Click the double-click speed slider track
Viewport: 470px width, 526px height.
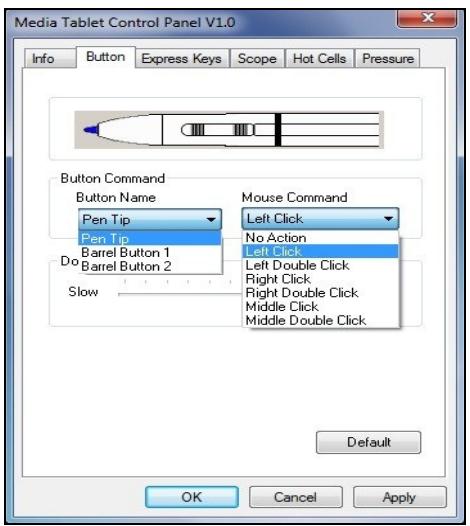click(179, 294)
